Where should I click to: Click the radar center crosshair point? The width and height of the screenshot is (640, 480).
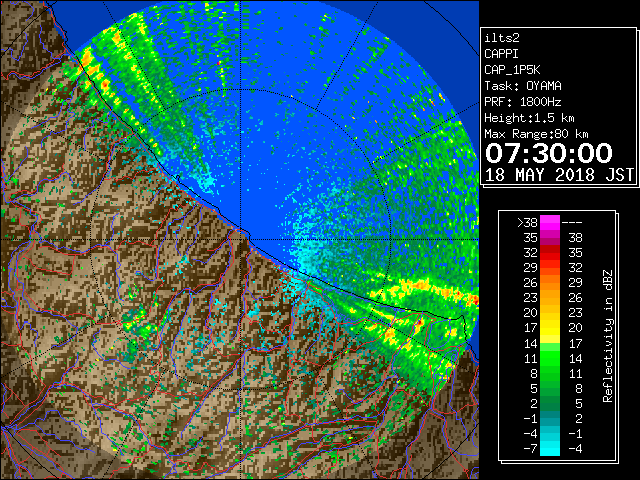240,240
